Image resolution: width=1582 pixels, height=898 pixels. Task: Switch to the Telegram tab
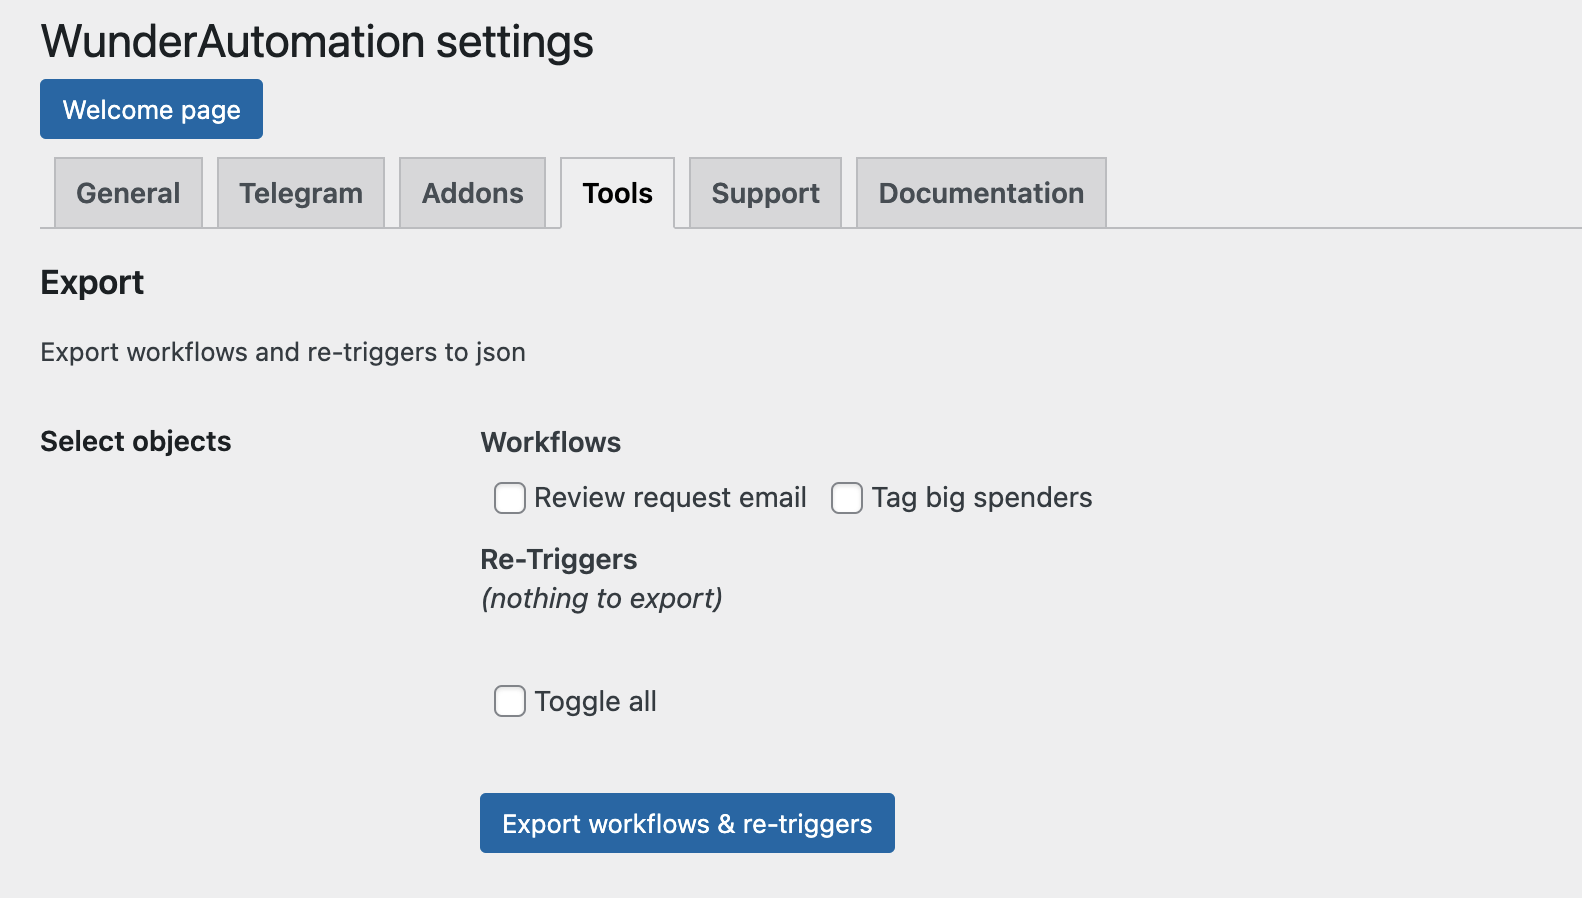[301, 193]
